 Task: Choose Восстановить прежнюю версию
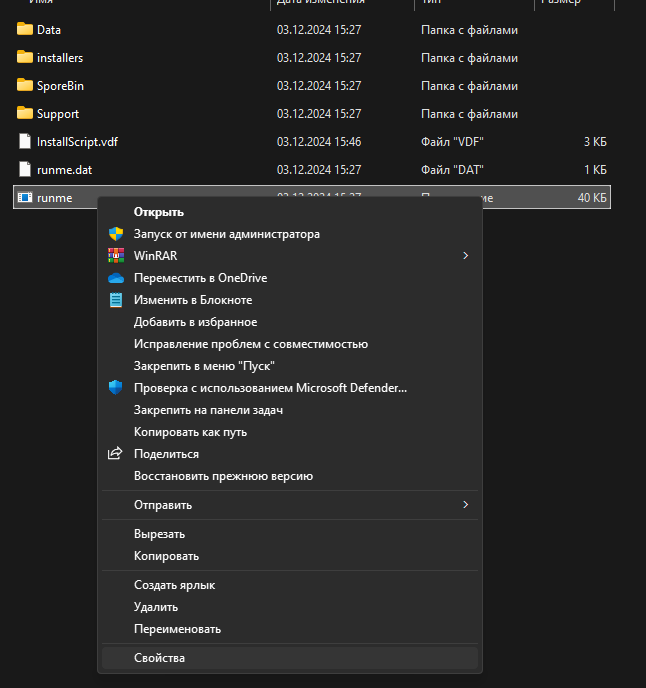(x=290, y=476)
